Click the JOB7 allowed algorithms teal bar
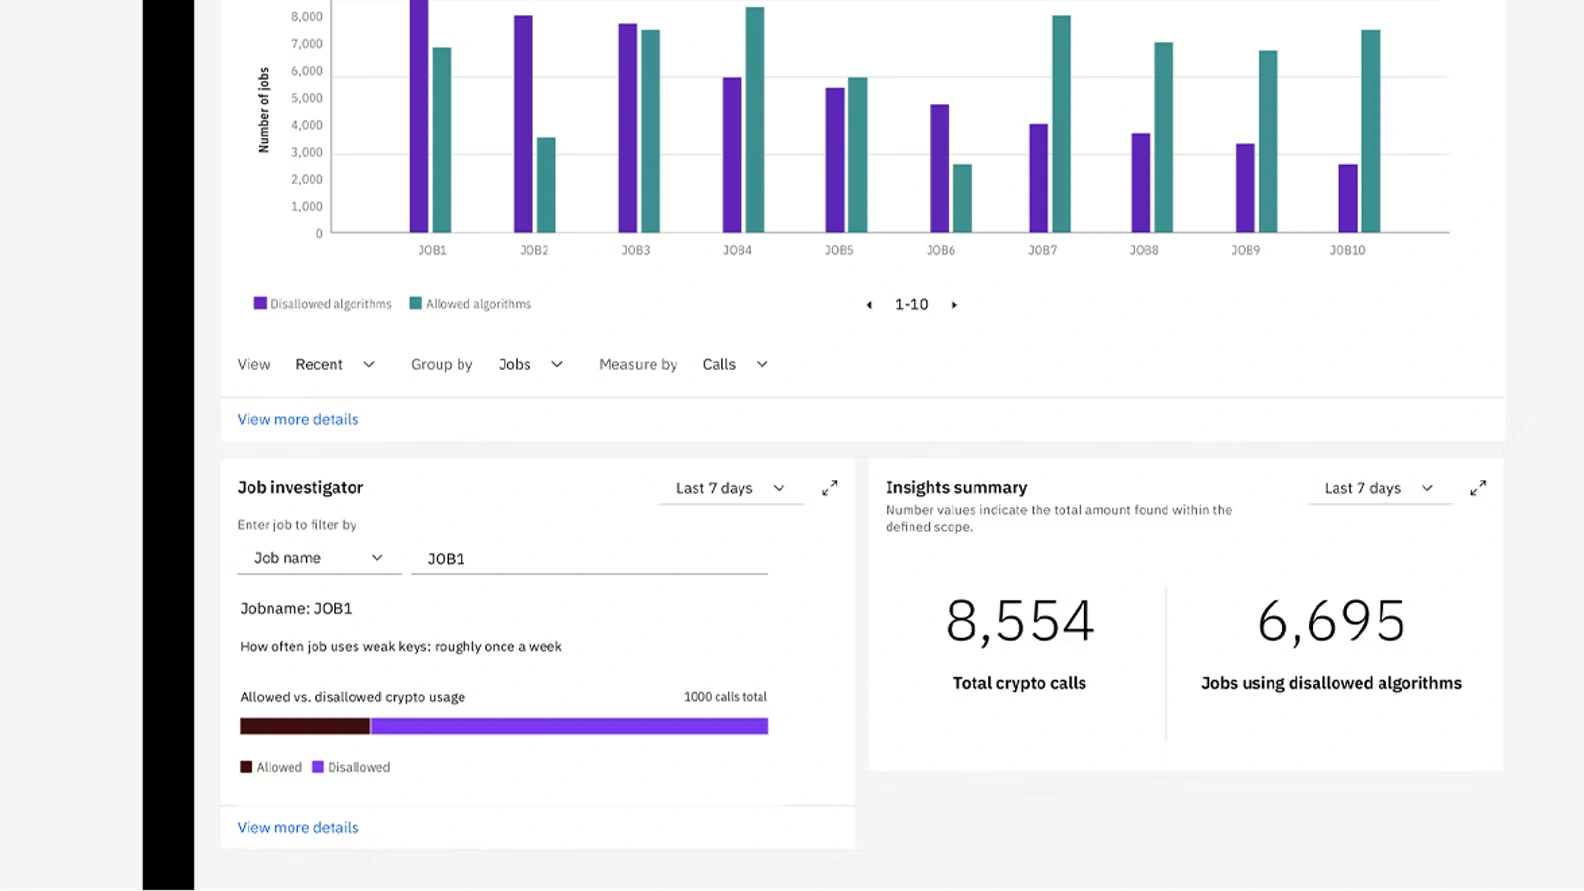 coord(1061,125)
